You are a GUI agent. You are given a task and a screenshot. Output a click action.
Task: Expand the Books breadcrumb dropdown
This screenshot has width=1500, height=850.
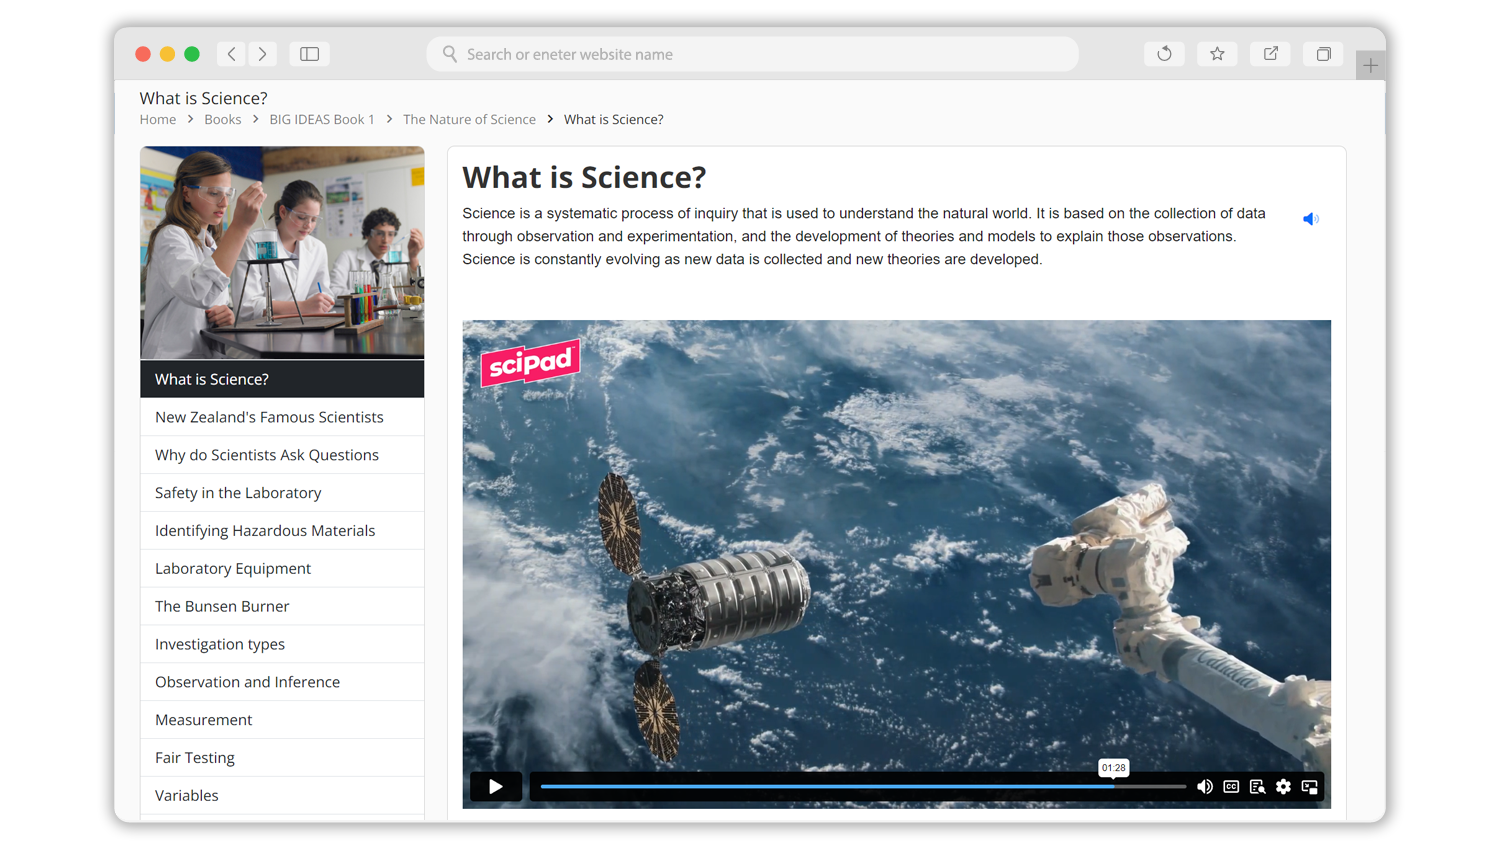[223, 119]
